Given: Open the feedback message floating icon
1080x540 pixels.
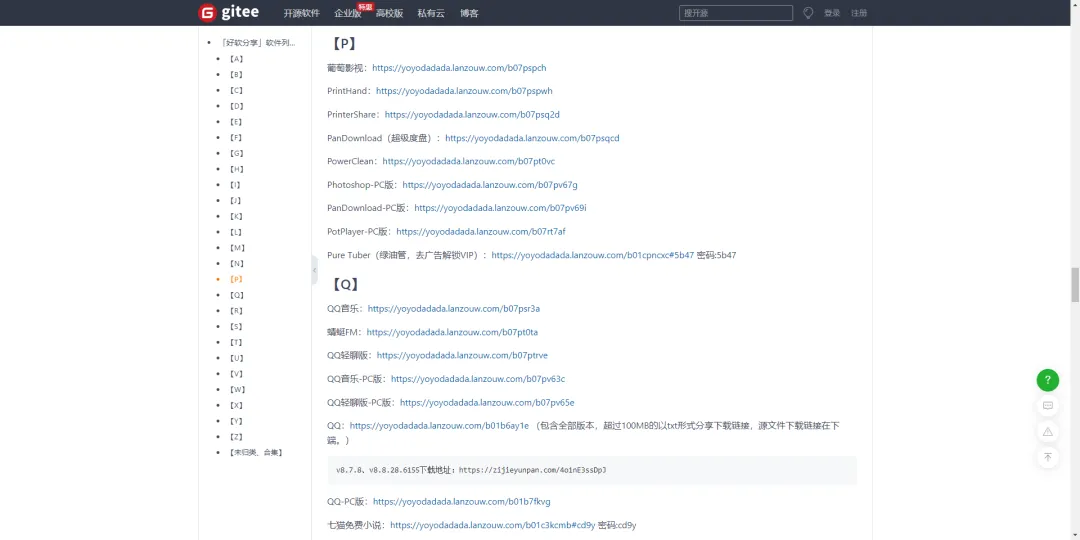Looking at the screenshot, I should coord(1048,406).
